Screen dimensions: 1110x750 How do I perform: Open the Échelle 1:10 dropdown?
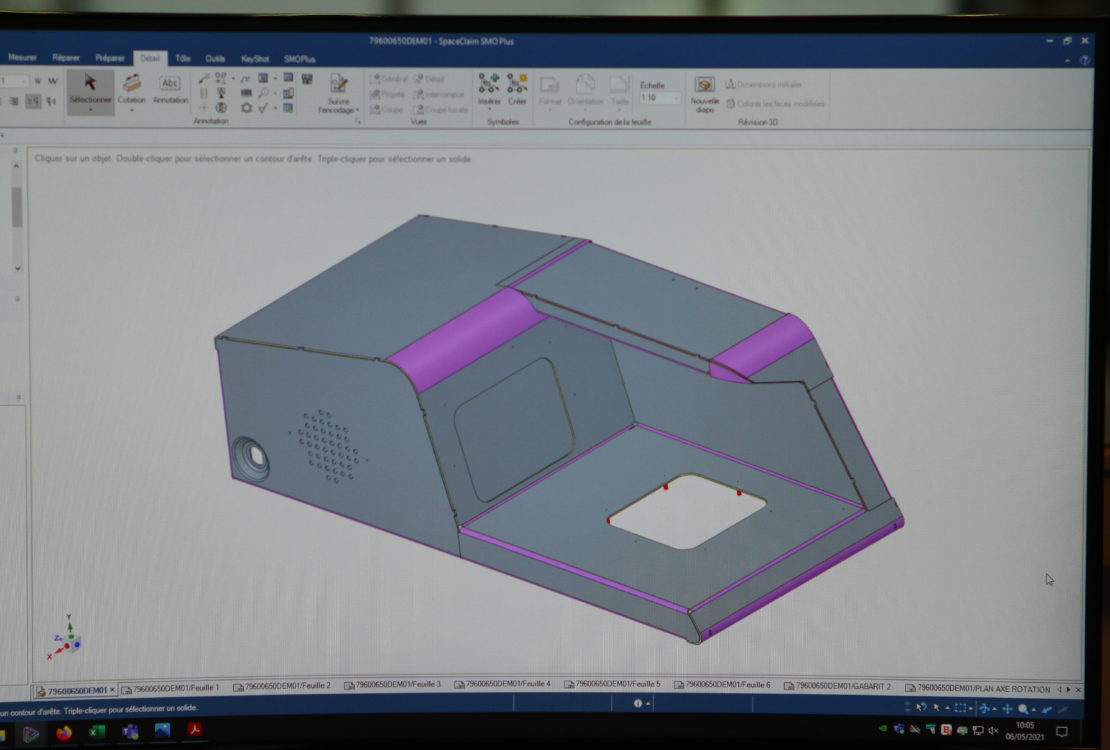[x=660, y=98]
